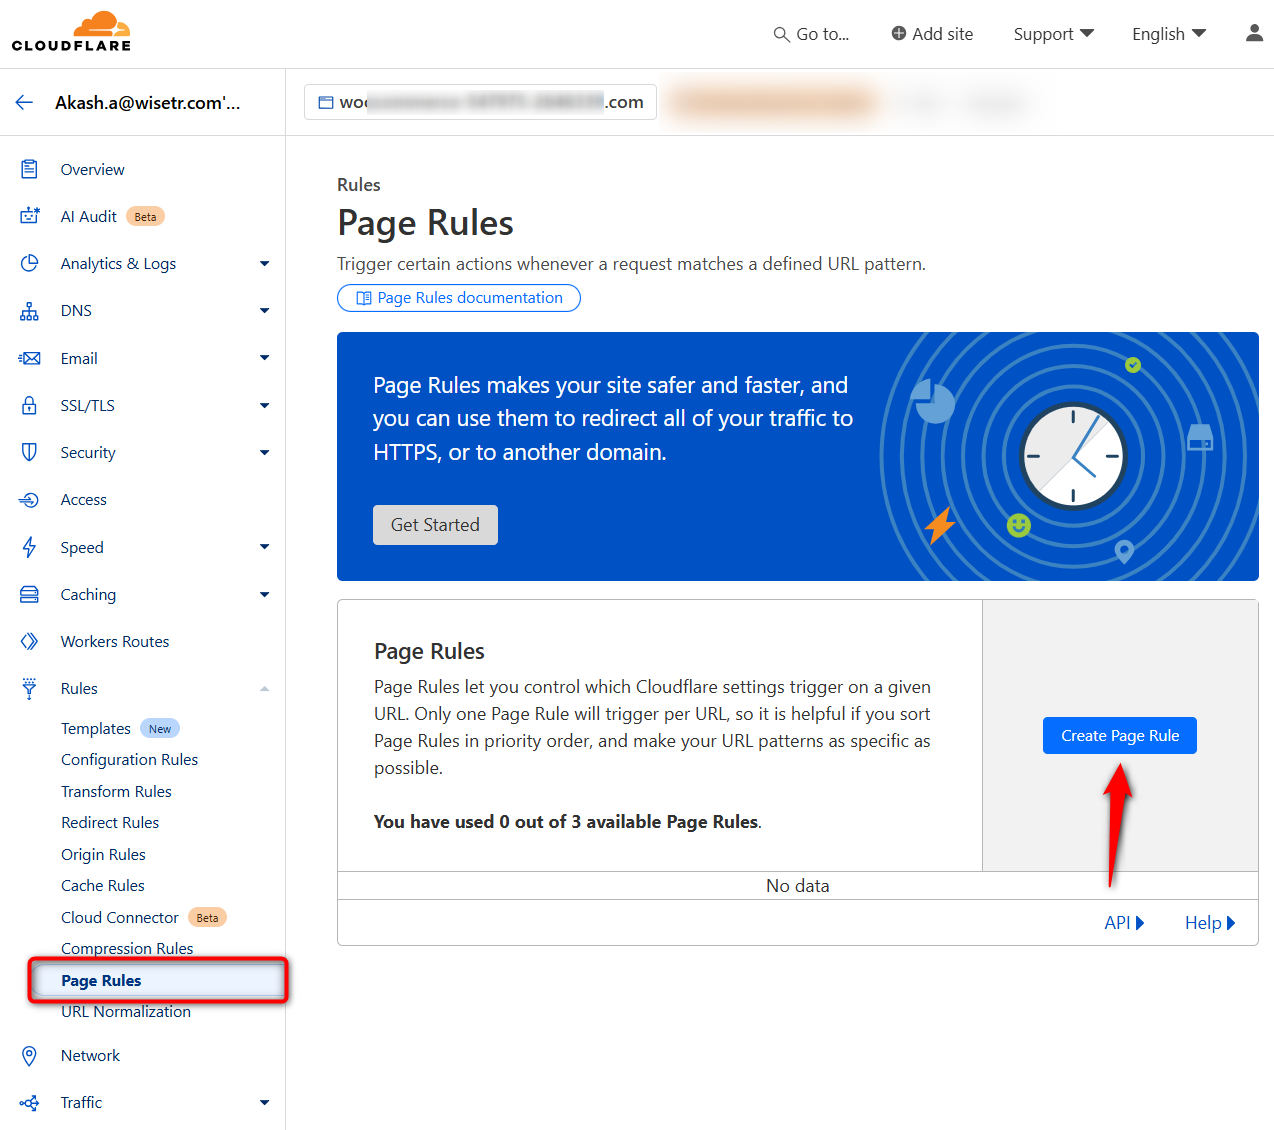This screenshot has width=1274, height=1130.
Task: Click the Access sidebar label
Action: (x=83, y=500)
